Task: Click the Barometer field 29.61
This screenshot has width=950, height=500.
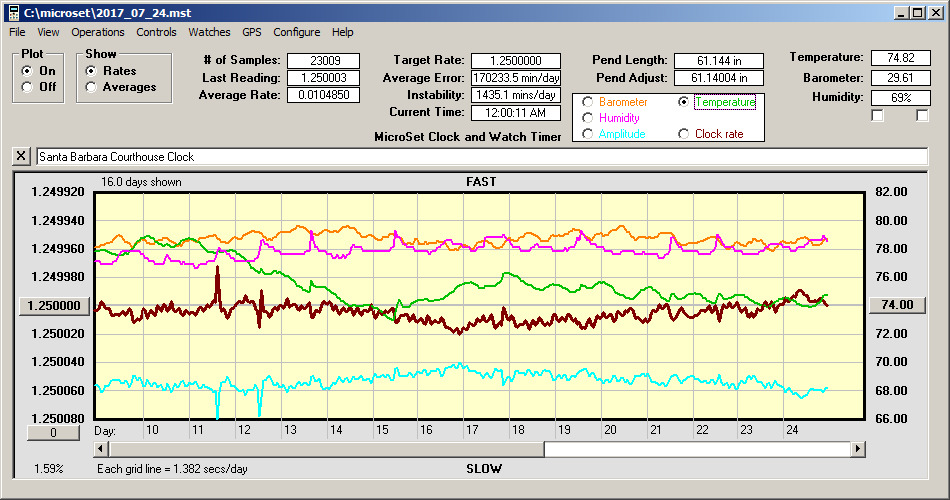Action: (x=900, y=78)
